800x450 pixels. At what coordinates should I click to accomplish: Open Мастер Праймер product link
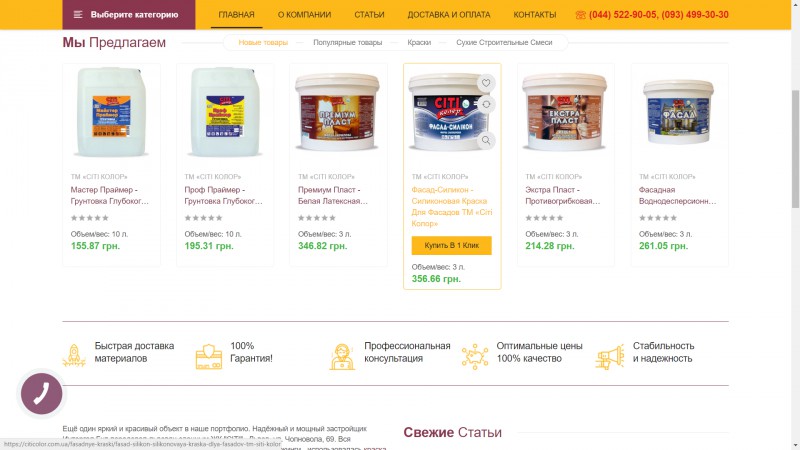click(x=110, y=195)
